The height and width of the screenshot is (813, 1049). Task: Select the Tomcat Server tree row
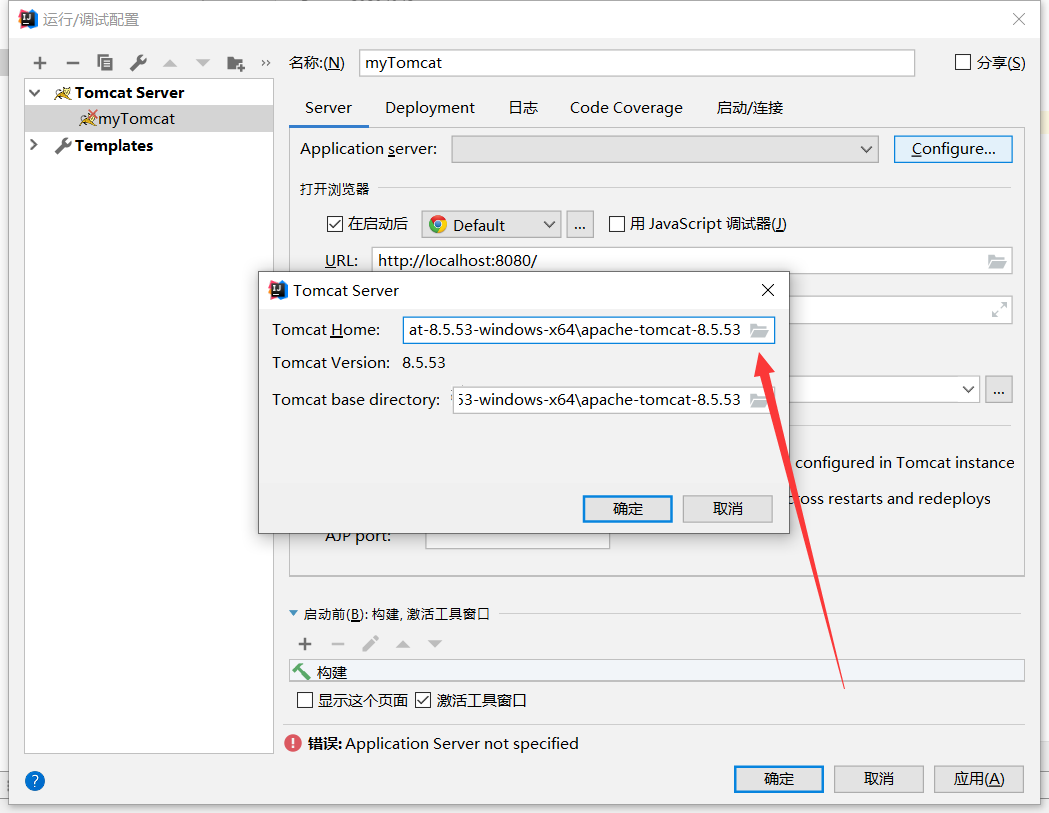149,92
